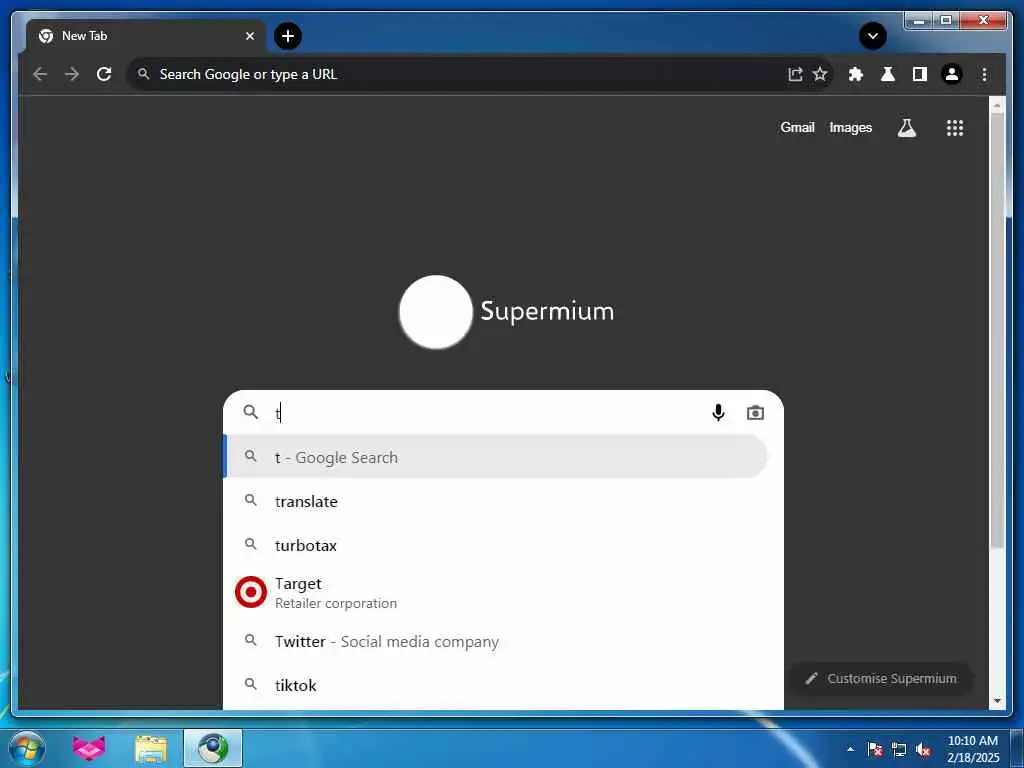Close the New Tab tab
The height and width of the screenshot is (768, 1024).
click(x=249, y=36)
